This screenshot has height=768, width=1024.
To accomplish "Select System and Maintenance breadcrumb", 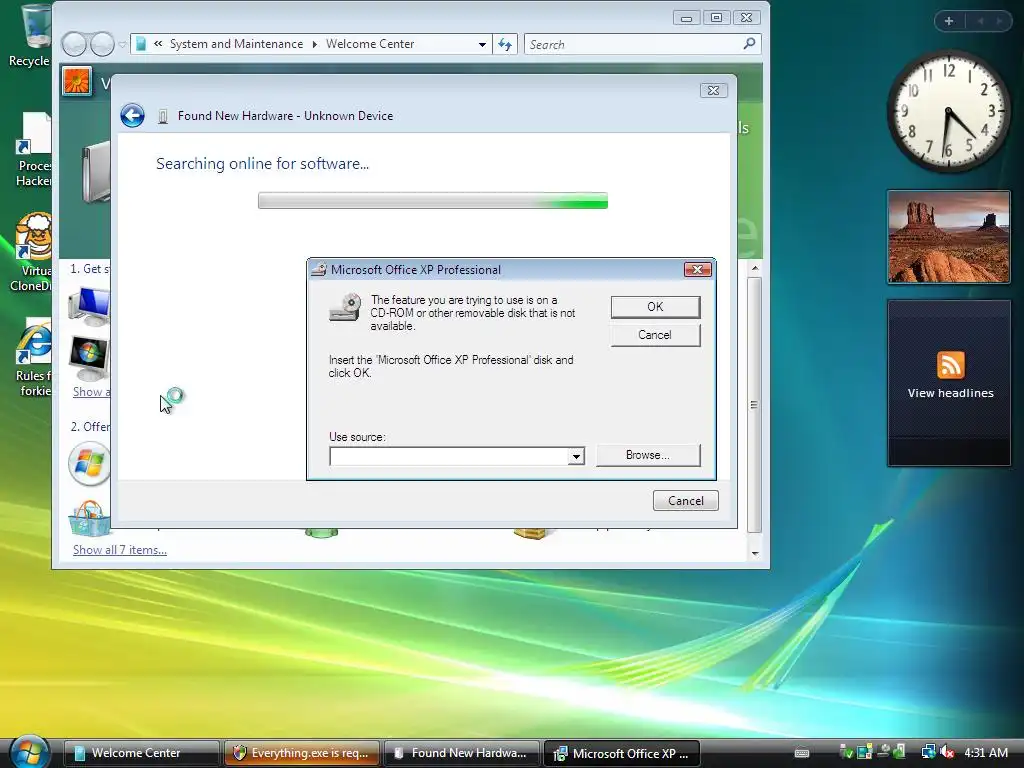I will (x=236, y=44).
